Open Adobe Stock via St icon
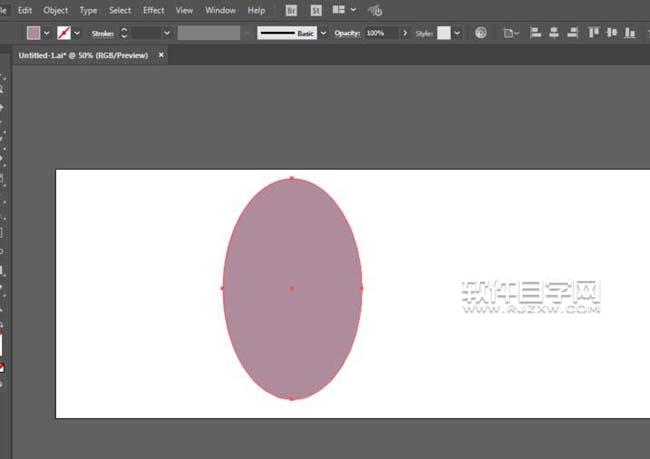This screenshot has height=459, width=650. [316, 10]
